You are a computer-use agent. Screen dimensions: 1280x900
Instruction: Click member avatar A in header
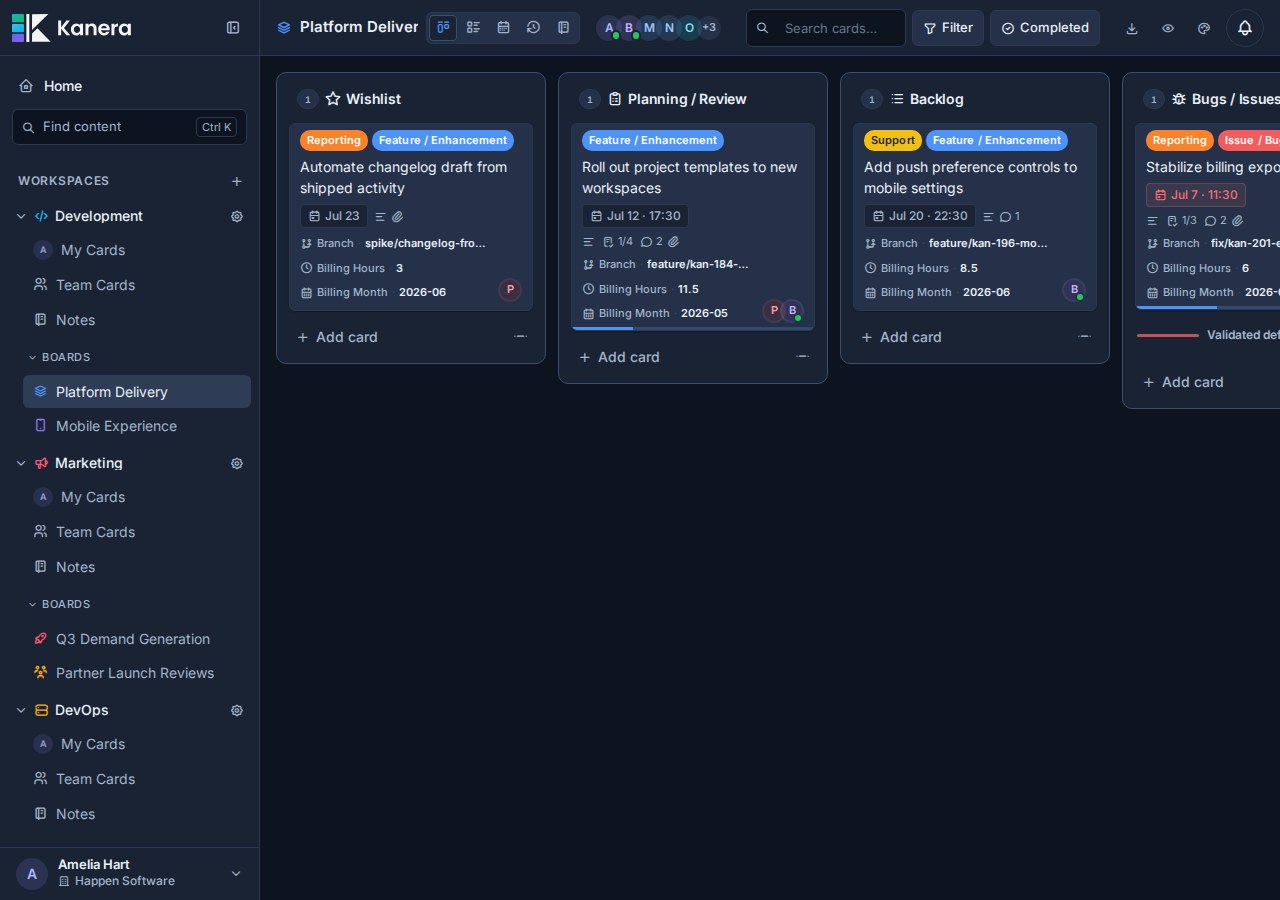click(x=609, y=28)
